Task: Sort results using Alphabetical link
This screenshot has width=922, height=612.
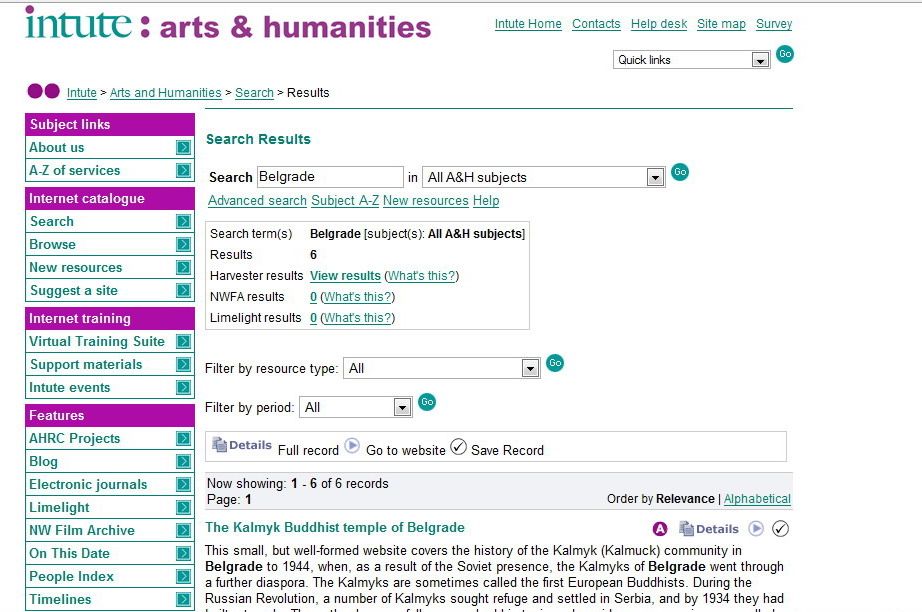Action: coord(757,499)
